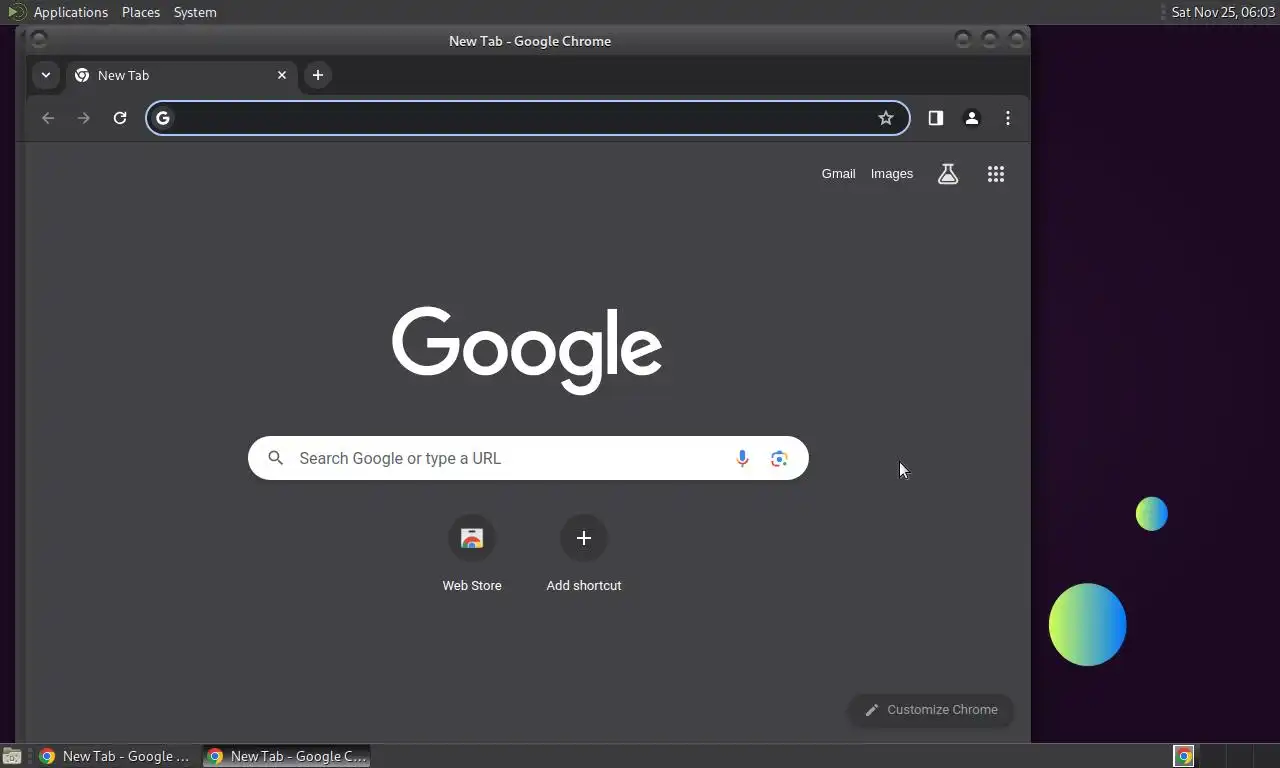Click the clock showing Sat Nov 25
1280x768 pixels.
coord(1223,12)
